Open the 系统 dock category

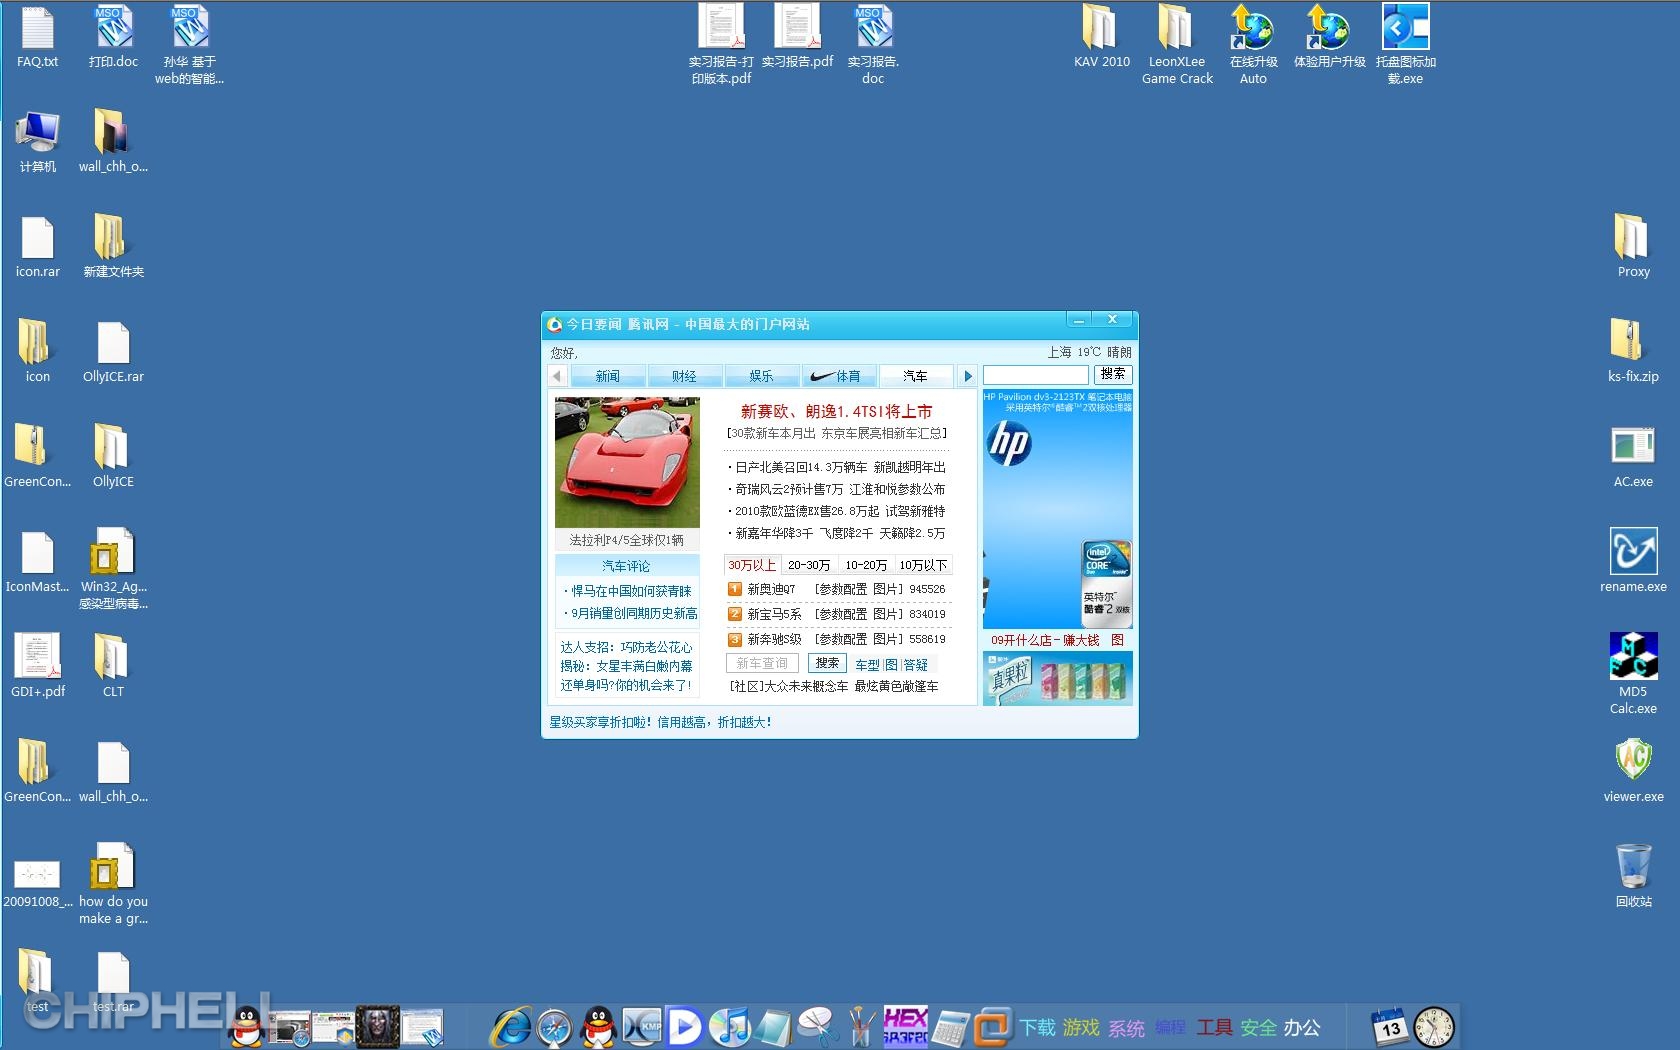pyautogui.click(x=1126, y=1028)
